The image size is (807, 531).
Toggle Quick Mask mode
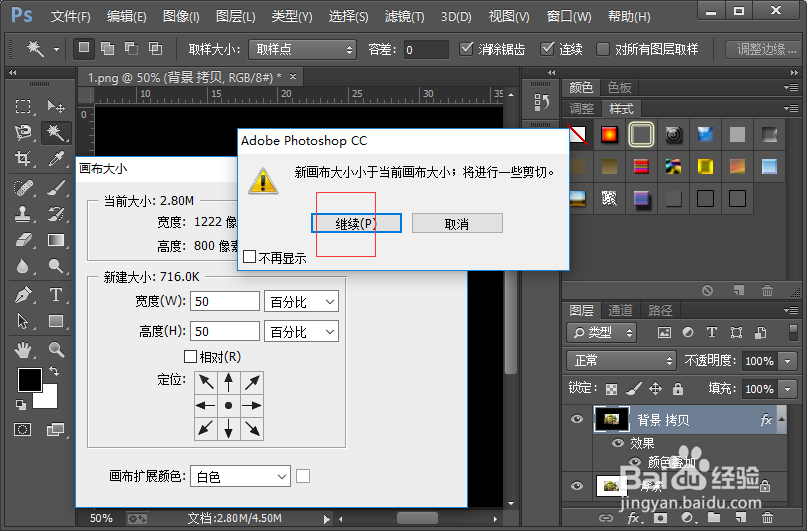pyautogui.click(x=23, y=430)
